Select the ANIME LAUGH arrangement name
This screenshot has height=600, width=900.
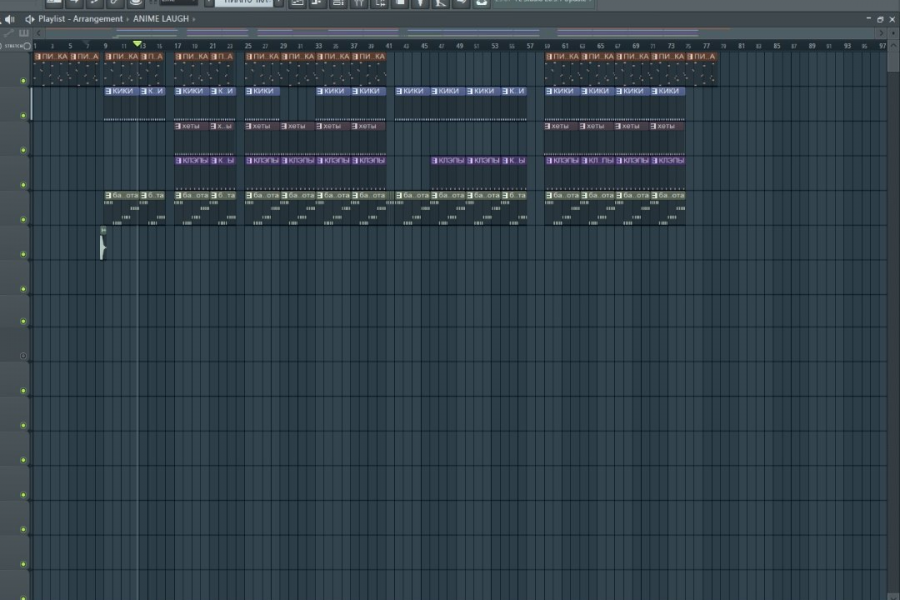(x=161, y=19)
